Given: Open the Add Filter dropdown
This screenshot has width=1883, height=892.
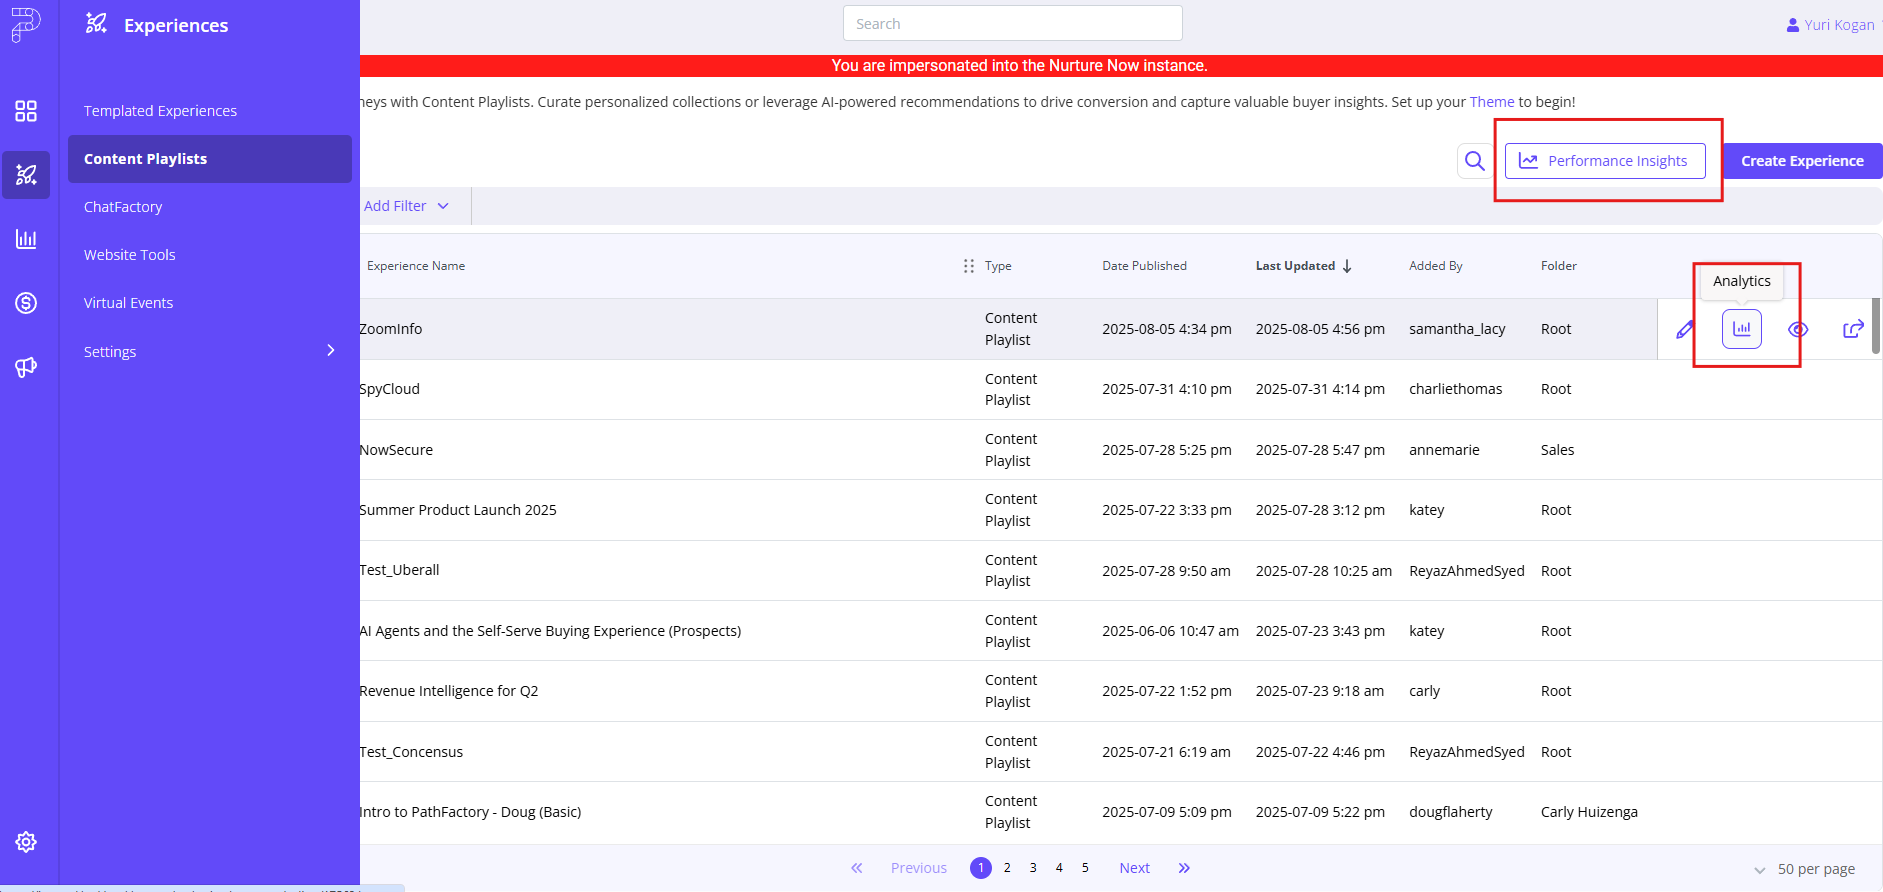Looking at the screenshot, I should (x=406, y=206).
